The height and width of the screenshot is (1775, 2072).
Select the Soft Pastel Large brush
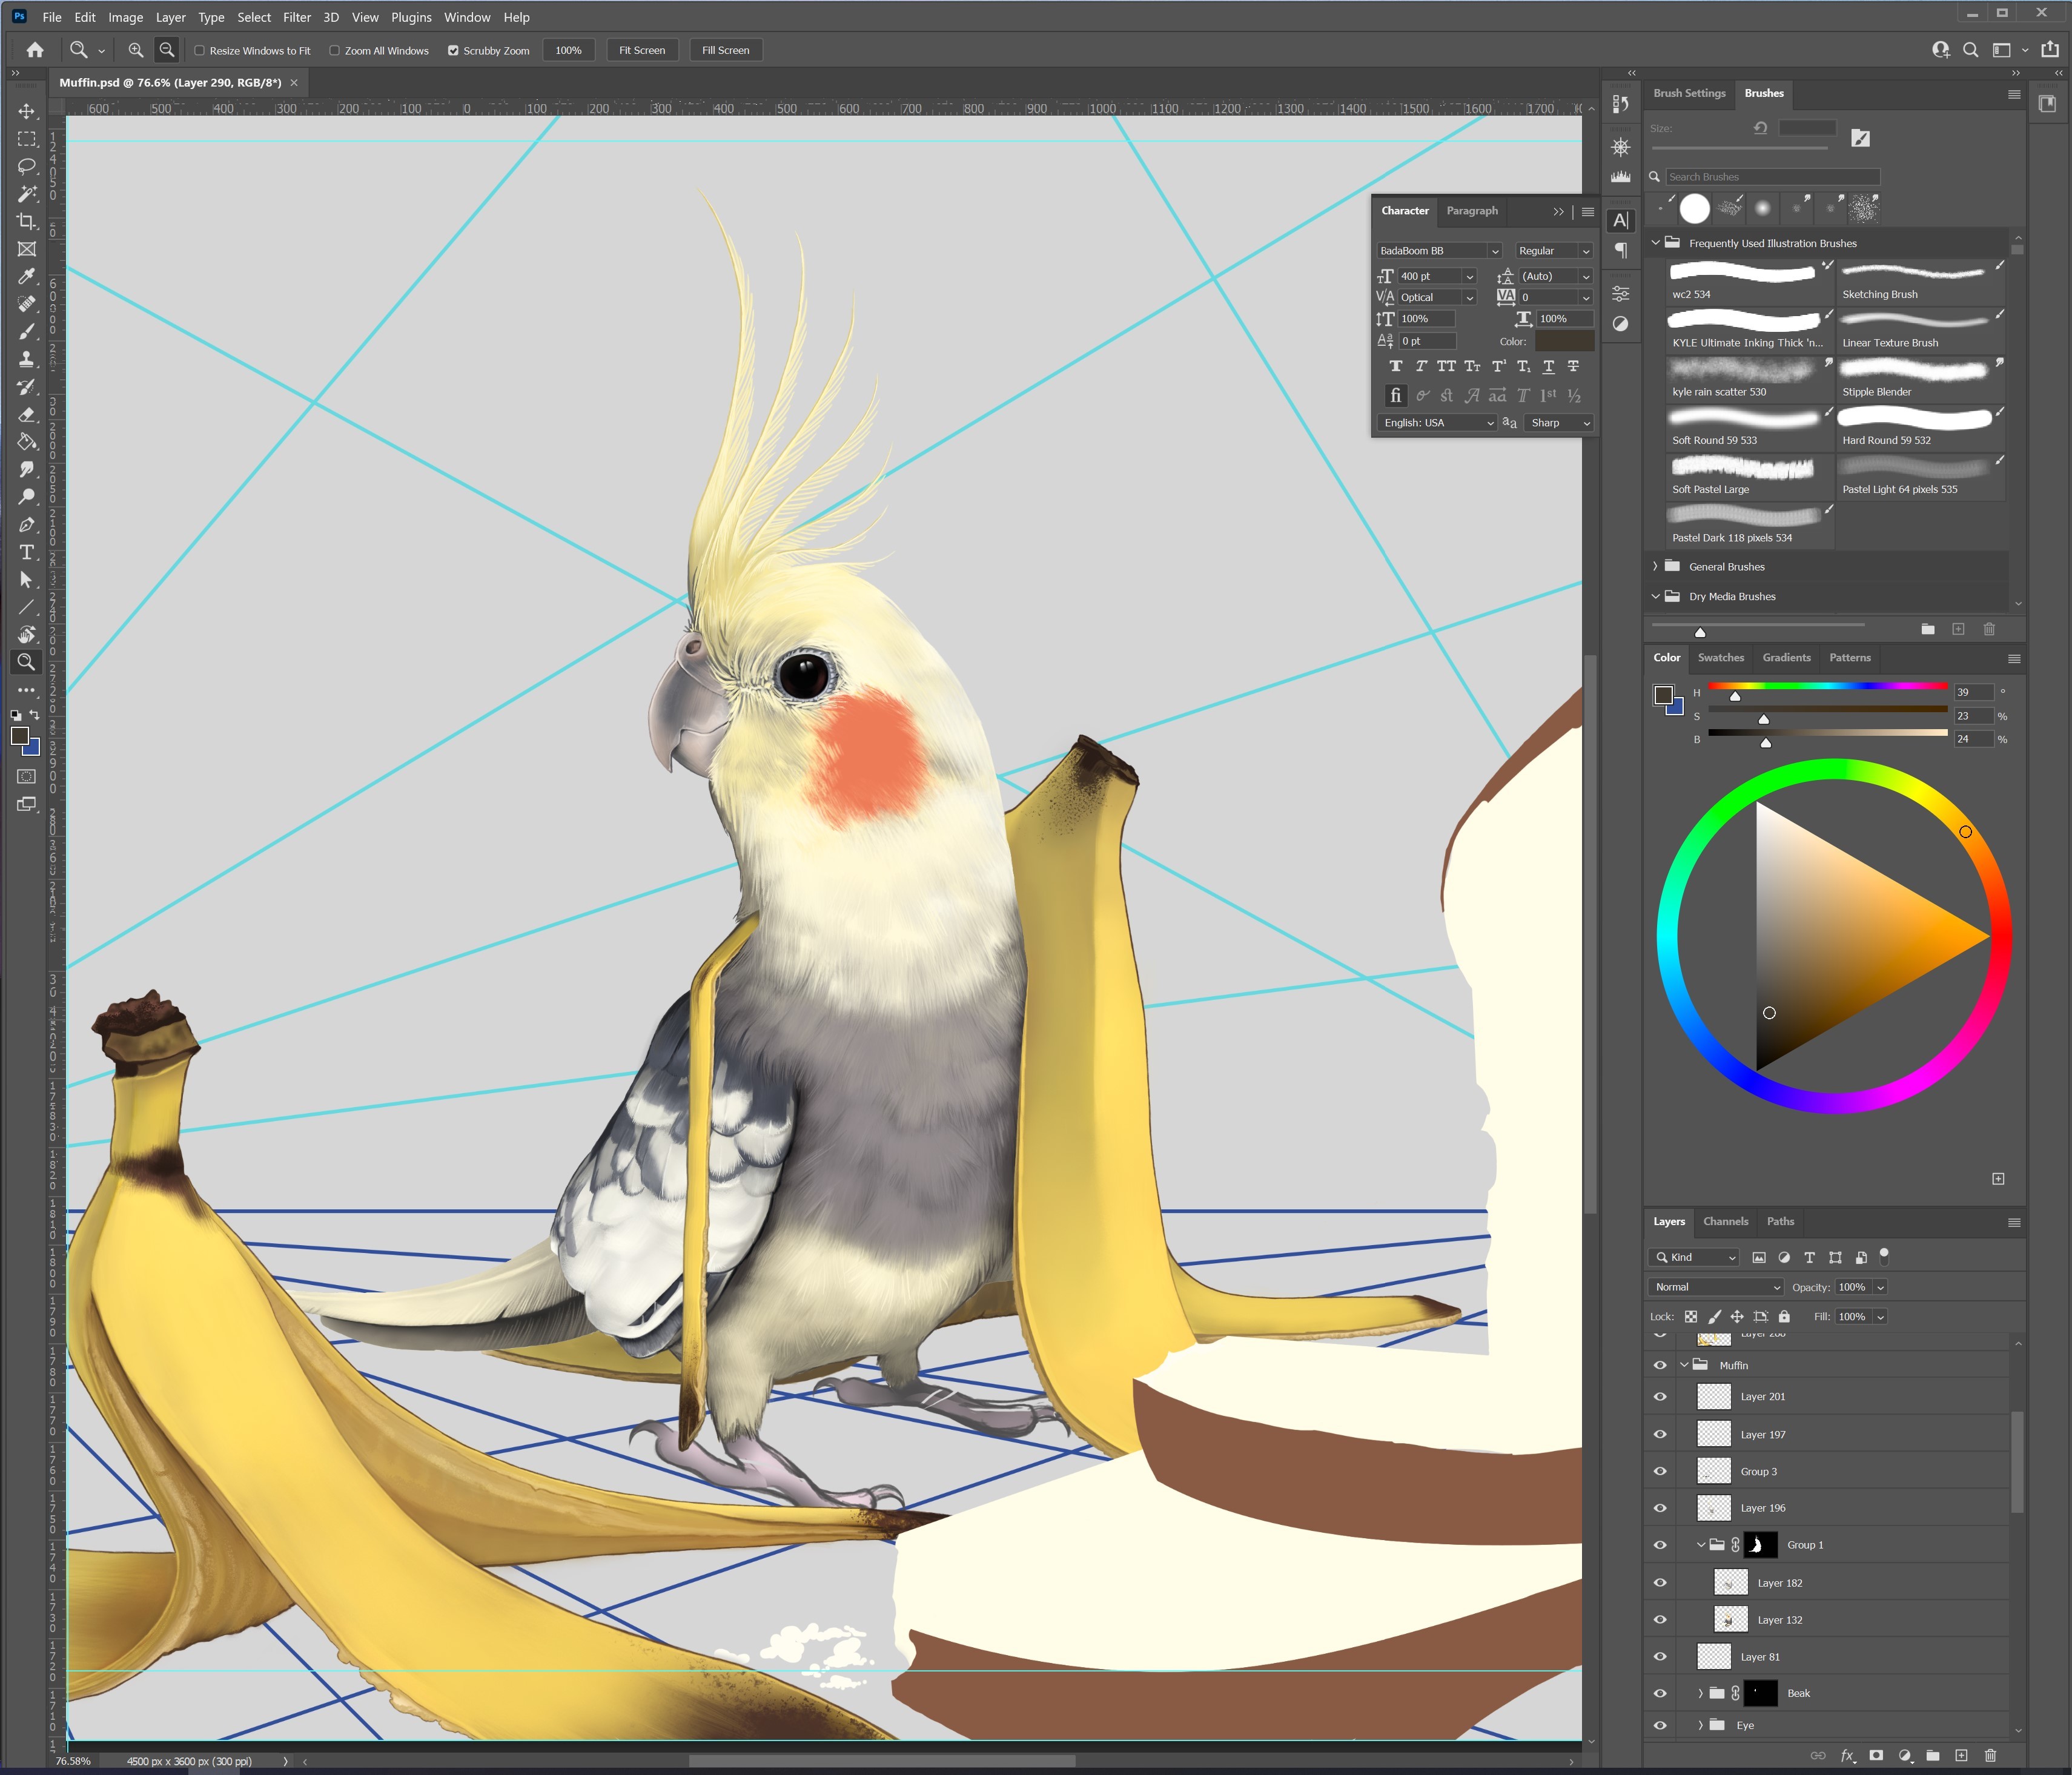click(1750, 477)
